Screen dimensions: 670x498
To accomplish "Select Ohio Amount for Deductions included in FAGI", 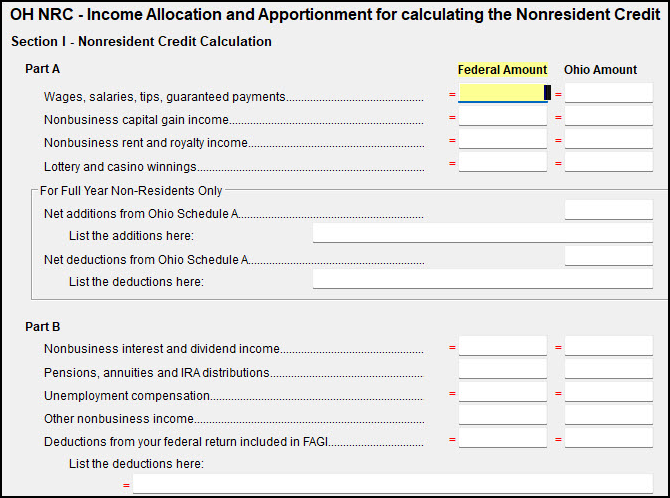I will tap(608, 439).
